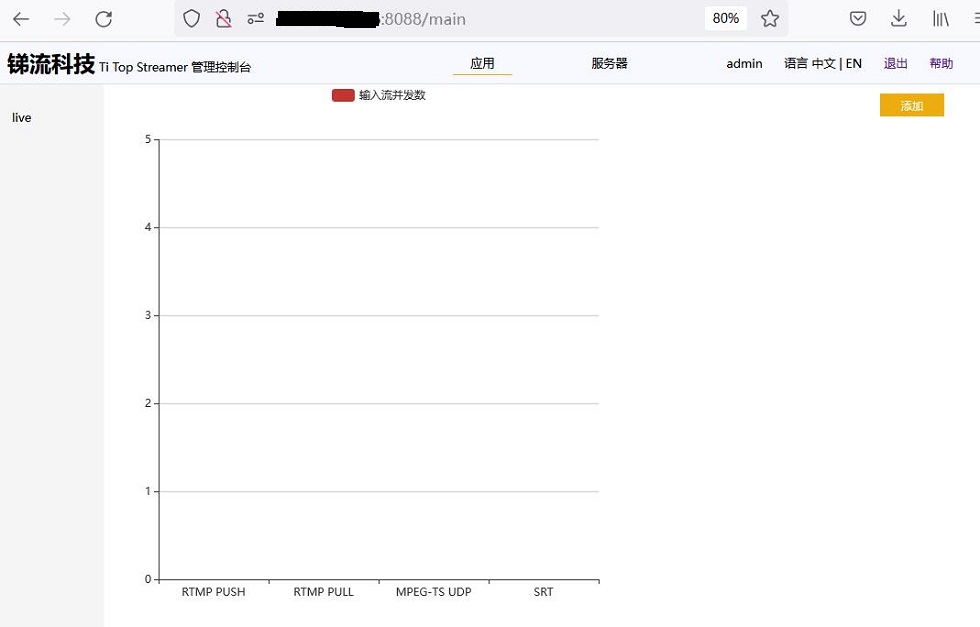Click the RTMP PUSH axis label
The width and height of the screenshot is (980, 627).
click(x=213, y=591)
